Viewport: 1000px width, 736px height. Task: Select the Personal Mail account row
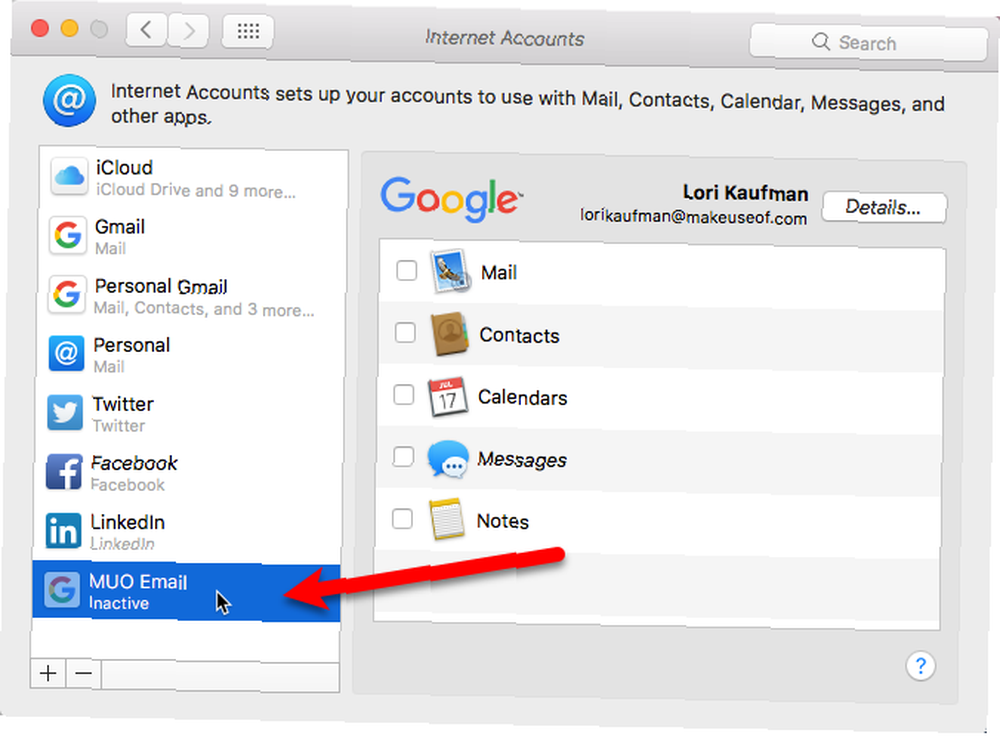click(191, 355)
